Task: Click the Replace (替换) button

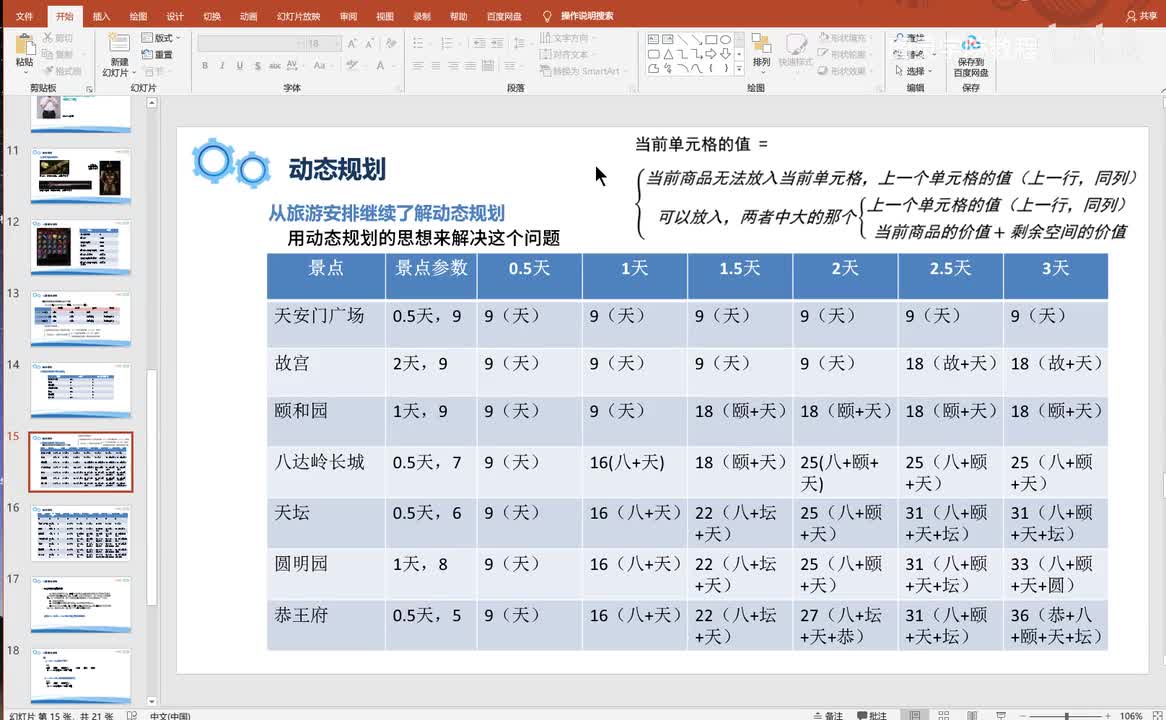Action: click(x=914, y=54)
